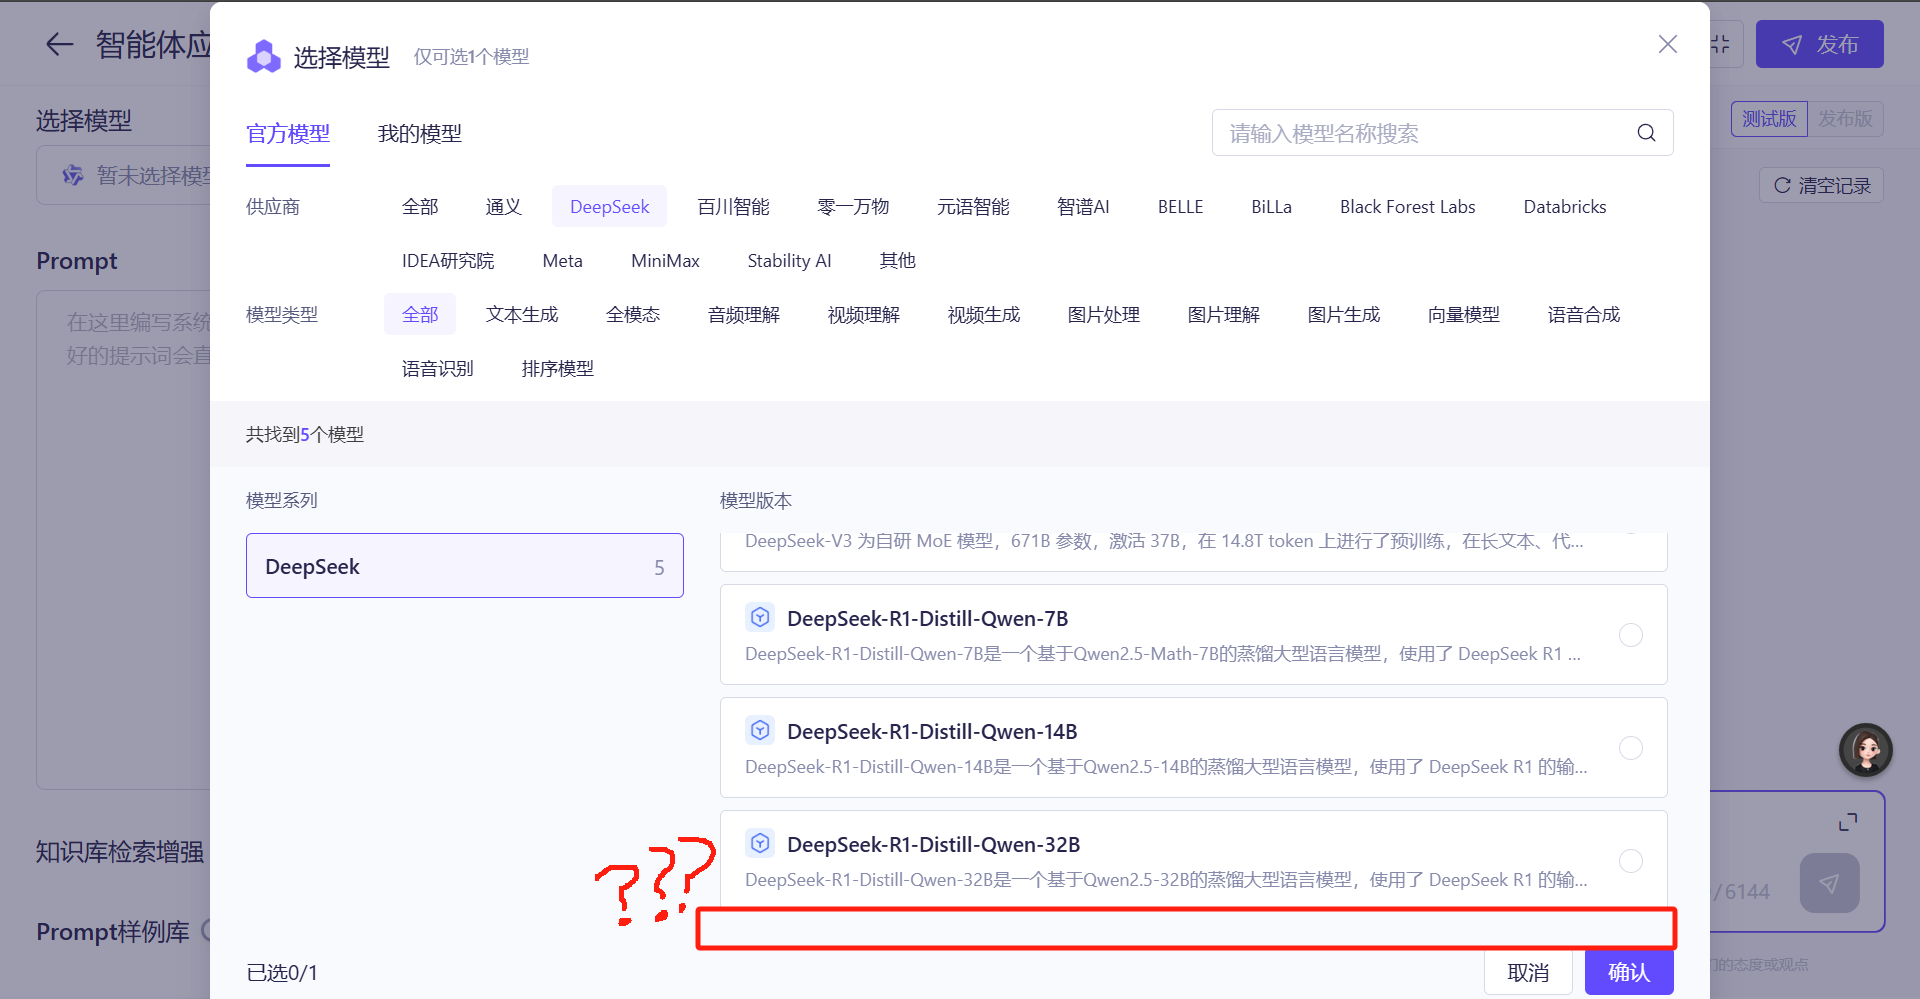The image size is (1920, 999).
Task: Select model type 图片处理
Action: pyautogui.click(x=1104, y=315)
